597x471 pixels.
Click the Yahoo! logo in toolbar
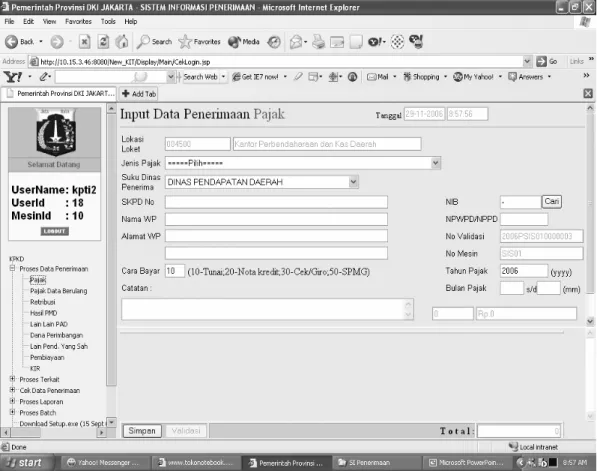pos(13,77)
